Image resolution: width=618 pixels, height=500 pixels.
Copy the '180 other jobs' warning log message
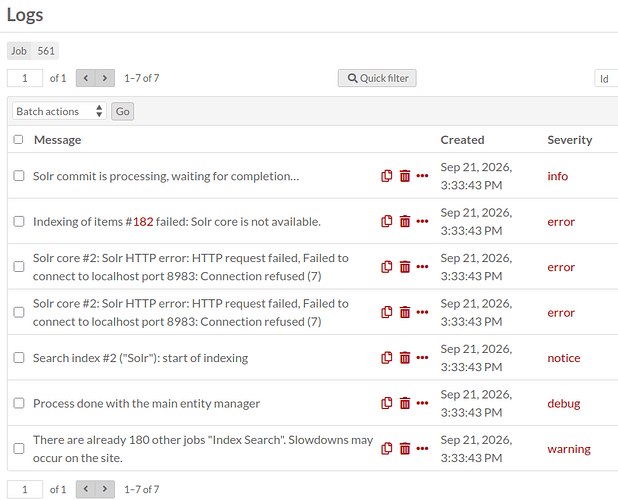coord(387,448)
